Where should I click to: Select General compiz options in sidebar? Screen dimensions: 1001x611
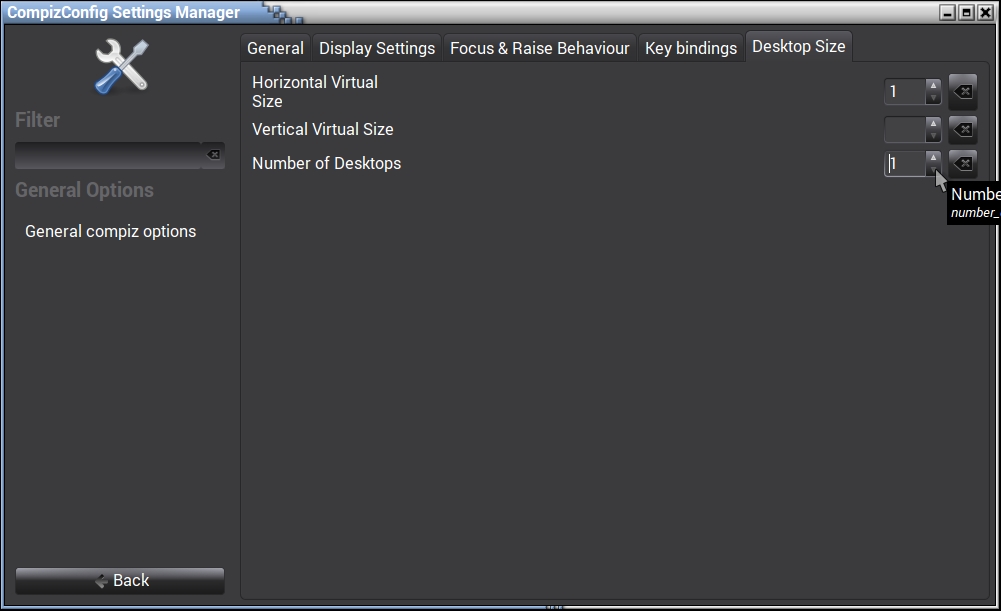click(x=110, y=231)
